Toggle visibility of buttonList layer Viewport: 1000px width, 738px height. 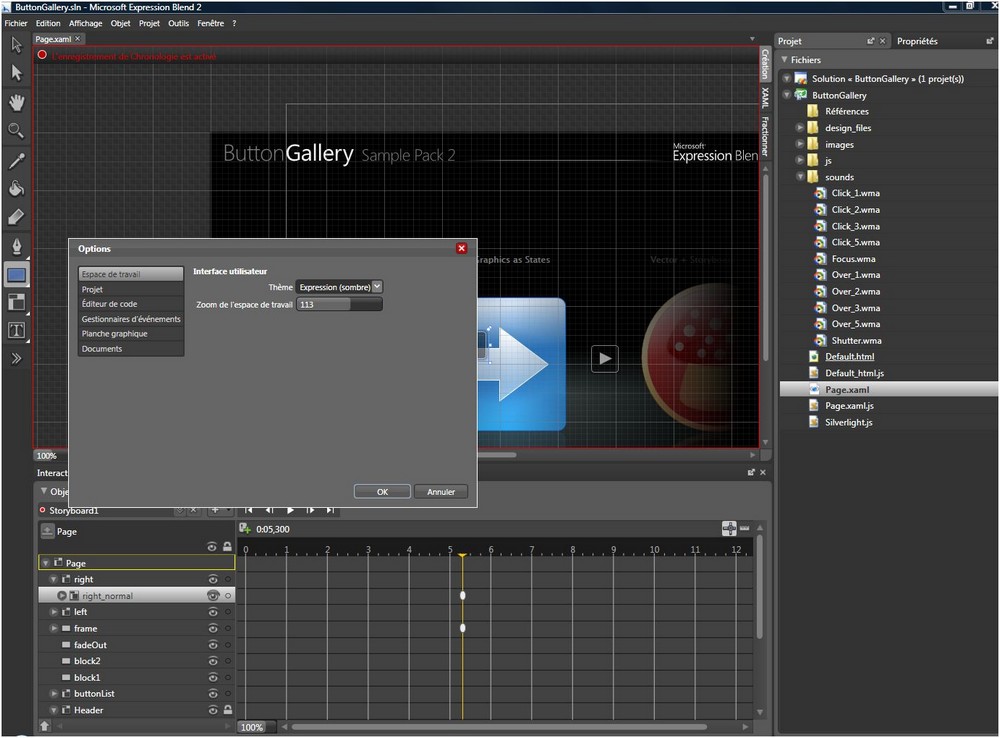coord(213,693)
